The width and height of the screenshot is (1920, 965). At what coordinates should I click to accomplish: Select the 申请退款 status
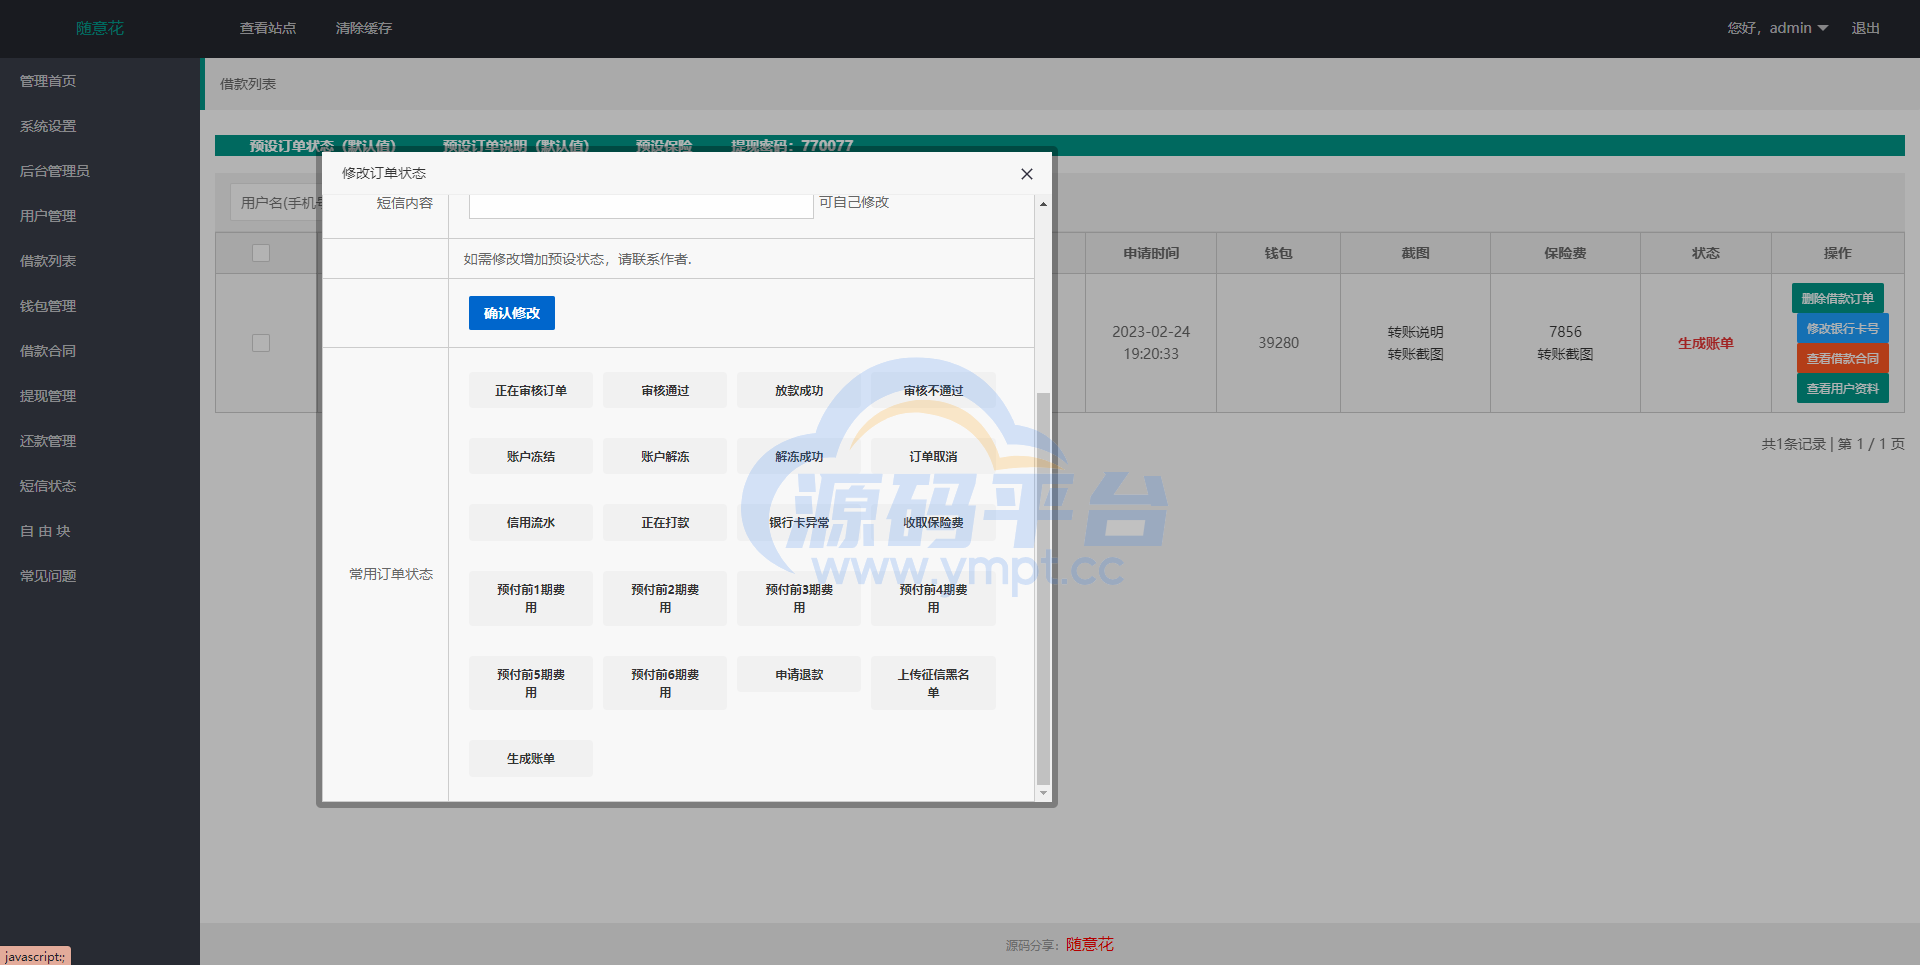799,675
